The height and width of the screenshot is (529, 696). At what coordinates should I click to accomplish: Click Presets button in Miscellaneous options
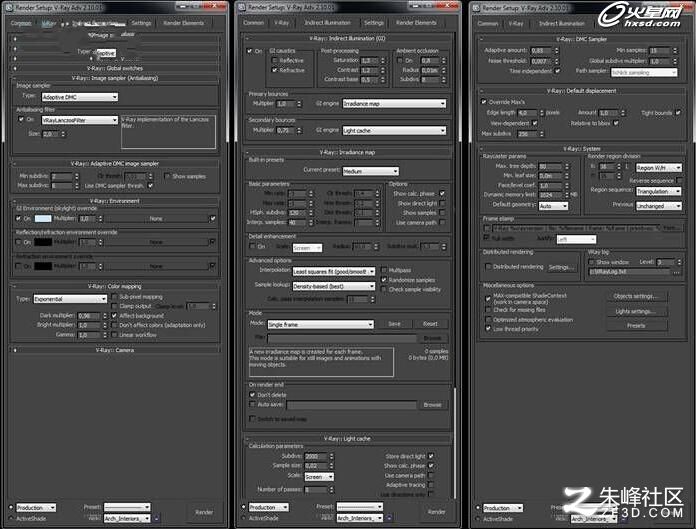click(x=636, y=325)
